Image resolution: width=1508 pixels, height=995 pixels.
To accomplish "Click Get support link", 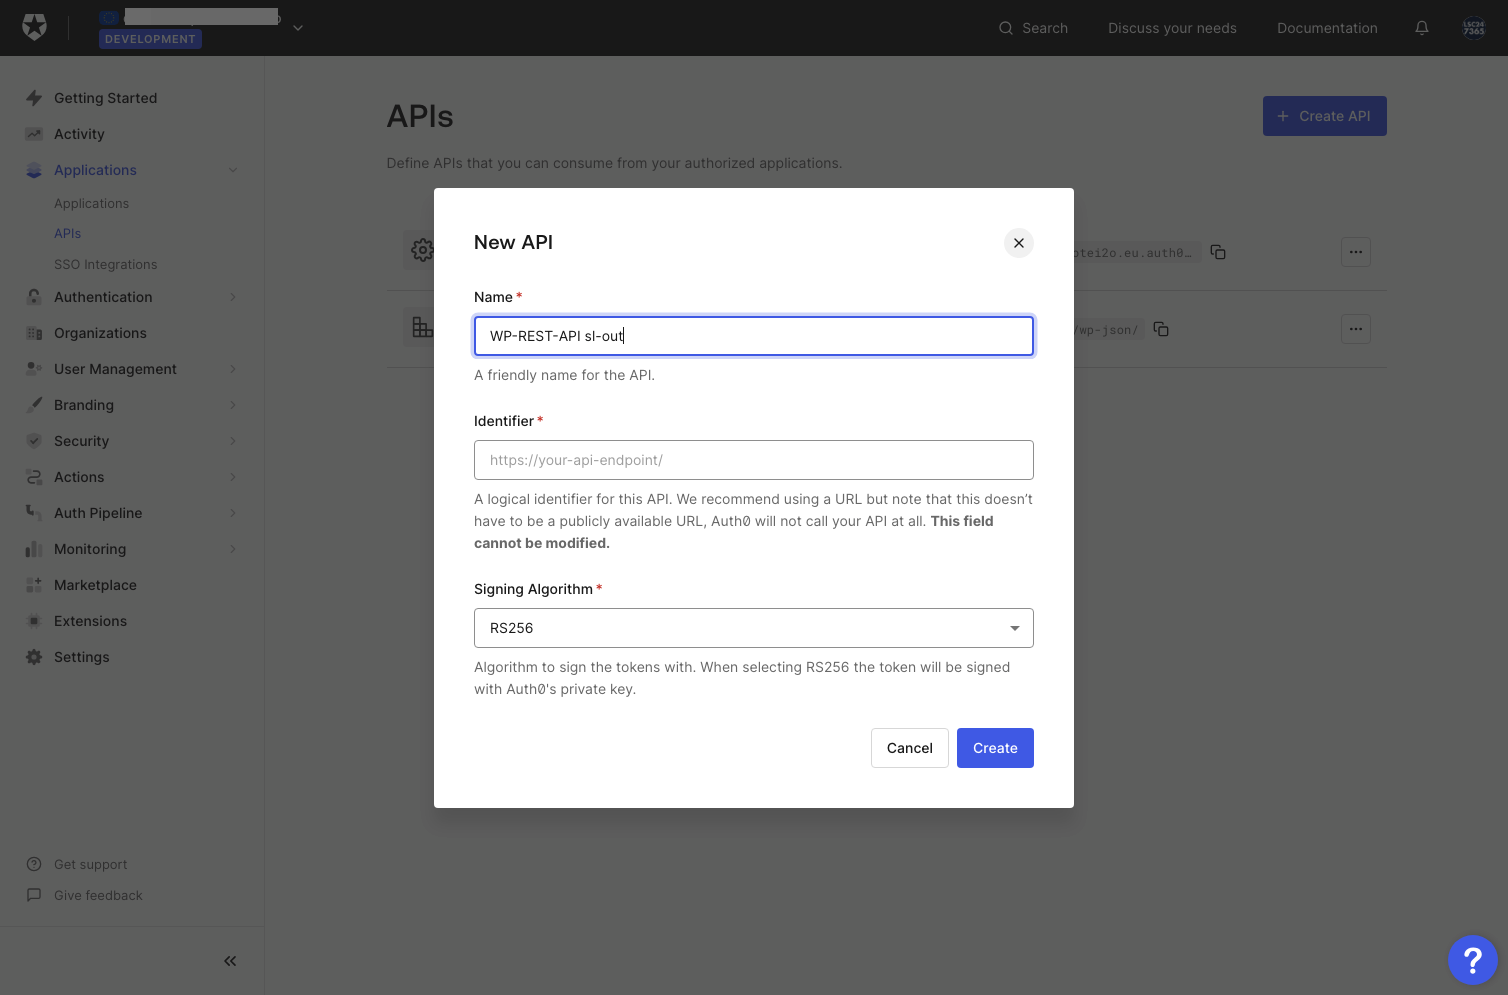I will [x=90, y=864].
